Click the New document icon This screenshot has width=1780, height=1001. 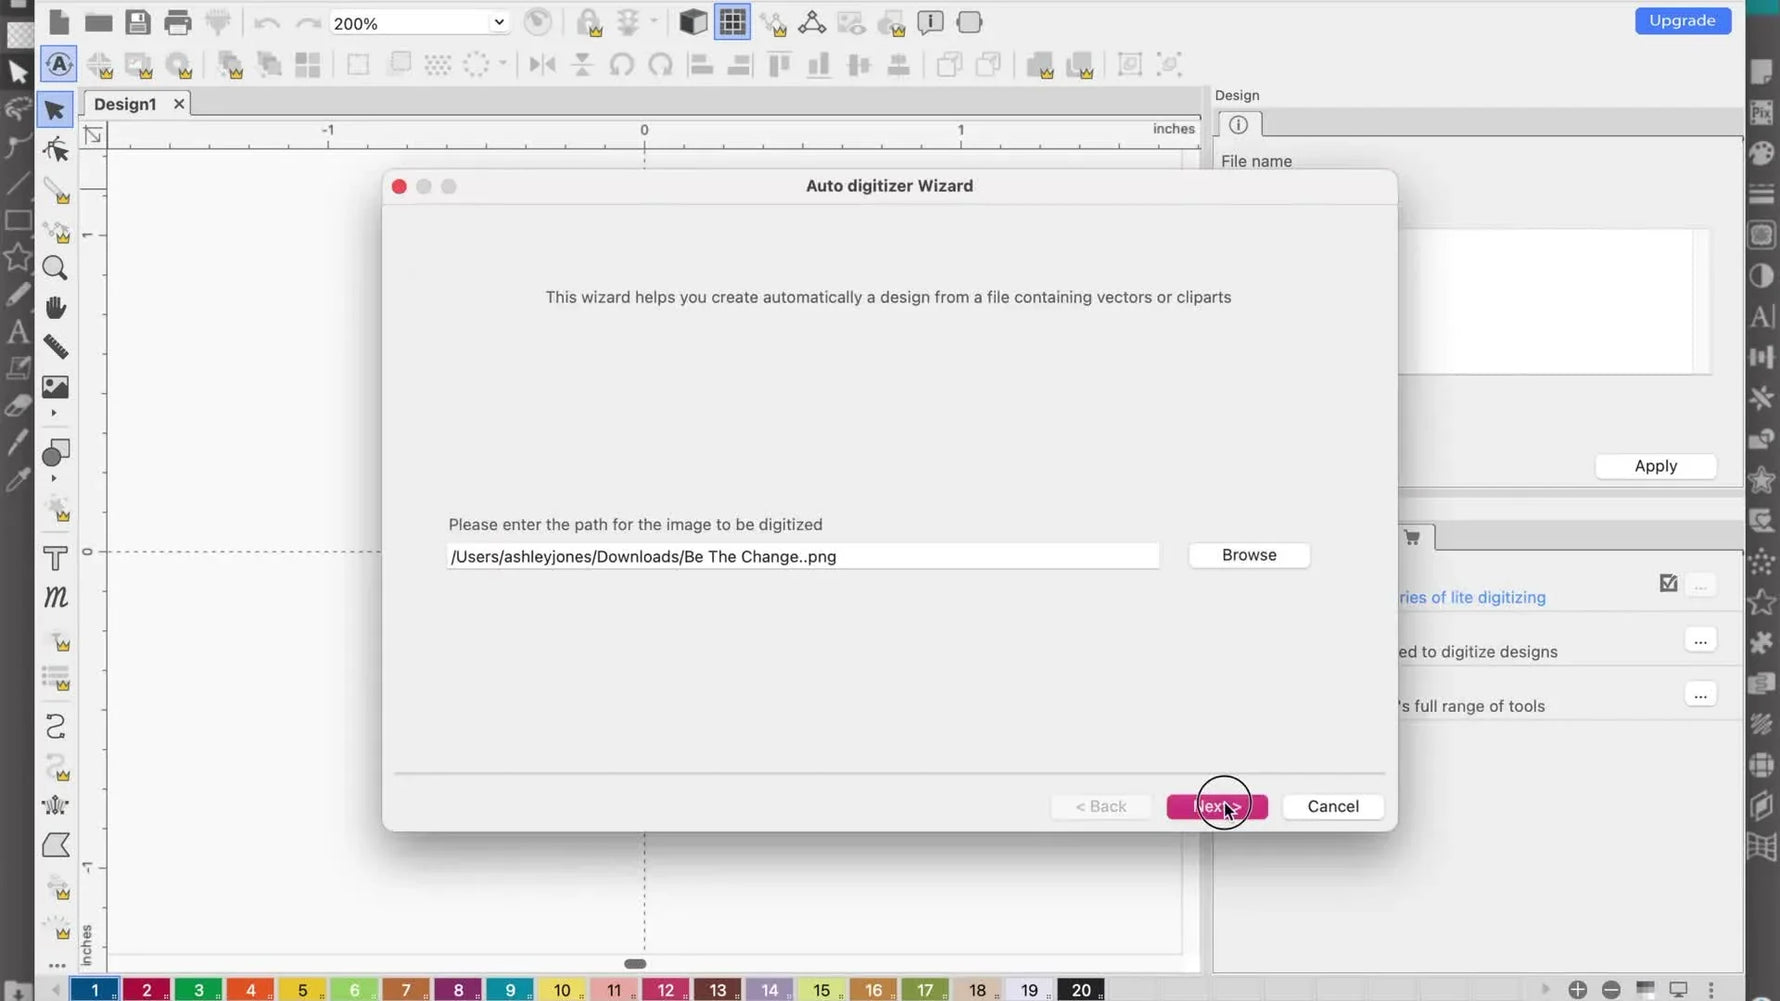click(59, 22)
